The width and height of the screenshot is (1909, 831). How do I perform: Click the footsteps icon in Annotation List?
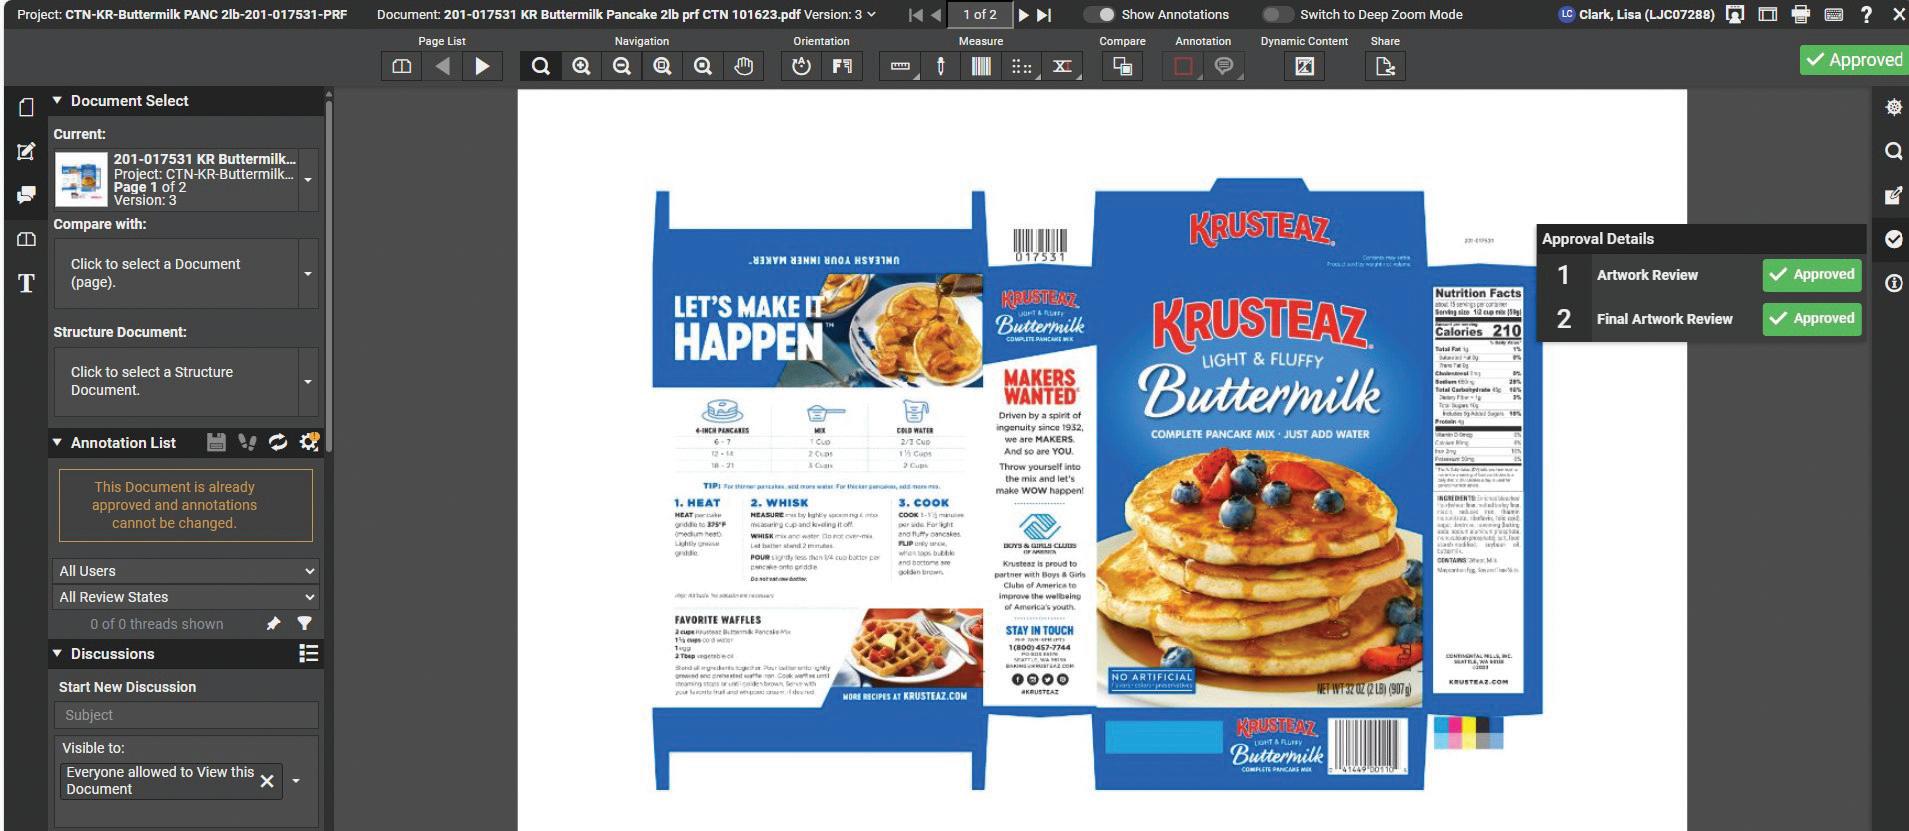(247, 442)
